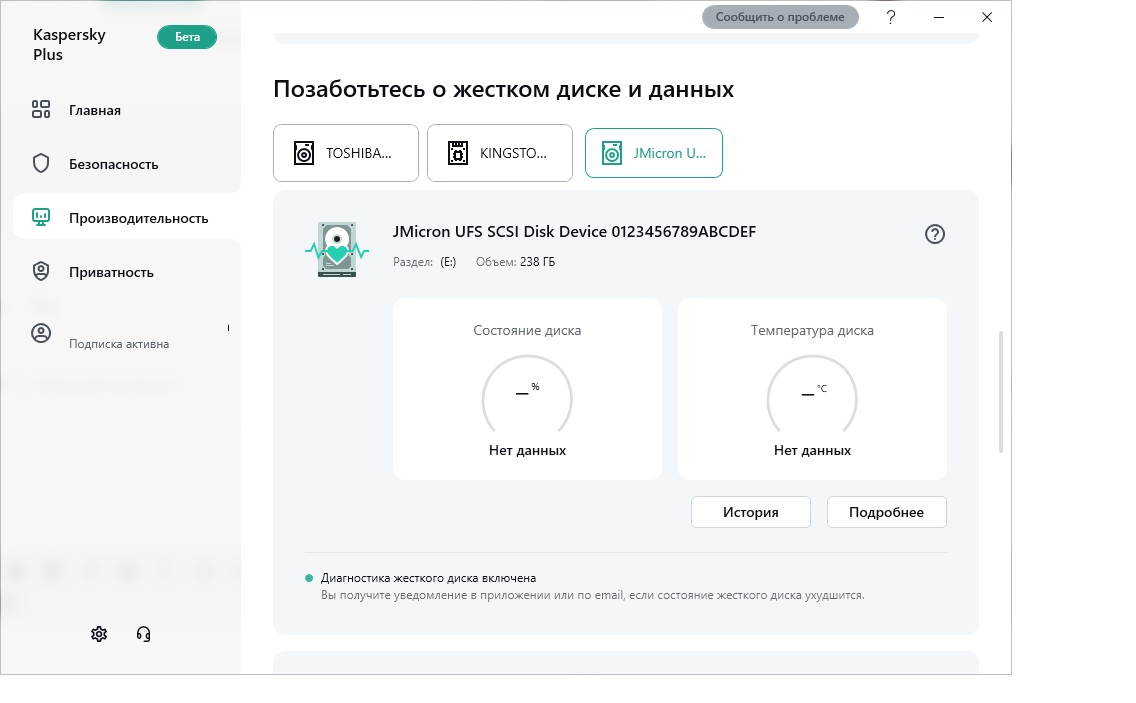Click the Состояние диска gauge
Image resolution: width=1136 pixels, height=703 pixels.
coord(527,394)
